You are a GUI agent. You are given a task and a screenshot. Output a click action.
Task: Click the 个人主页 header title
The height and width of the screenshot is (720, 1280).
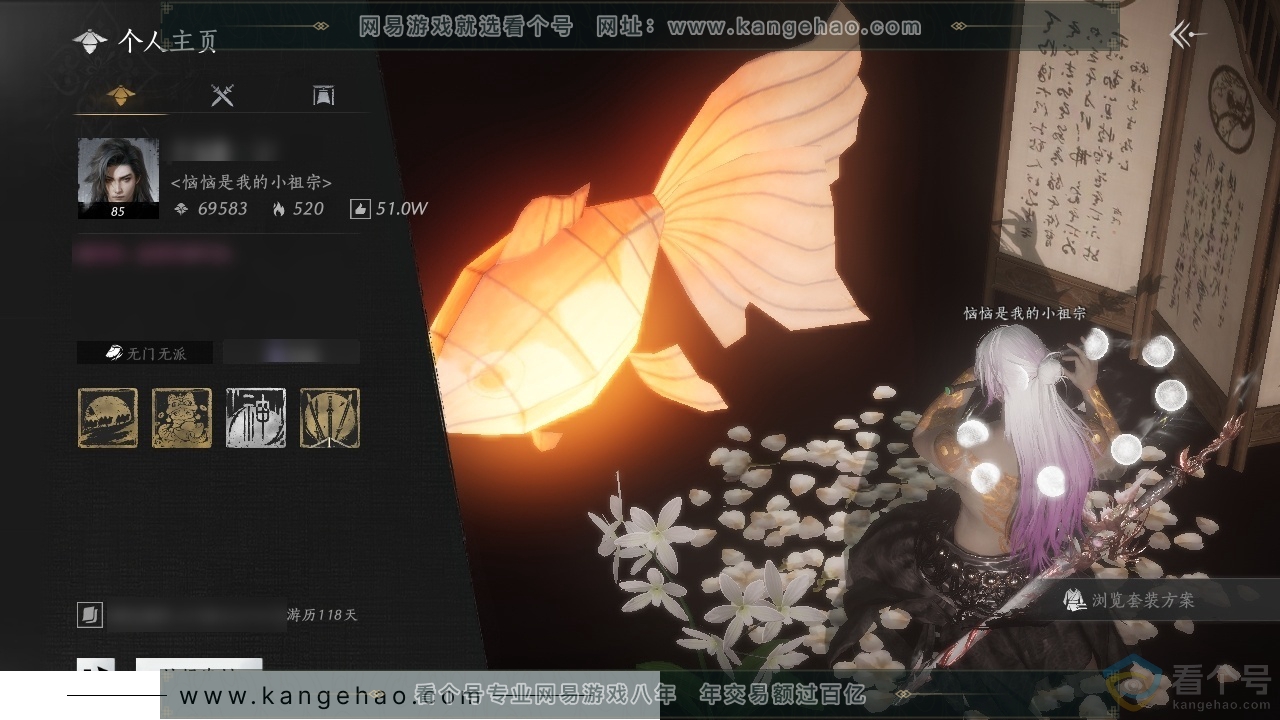point(167,41)
